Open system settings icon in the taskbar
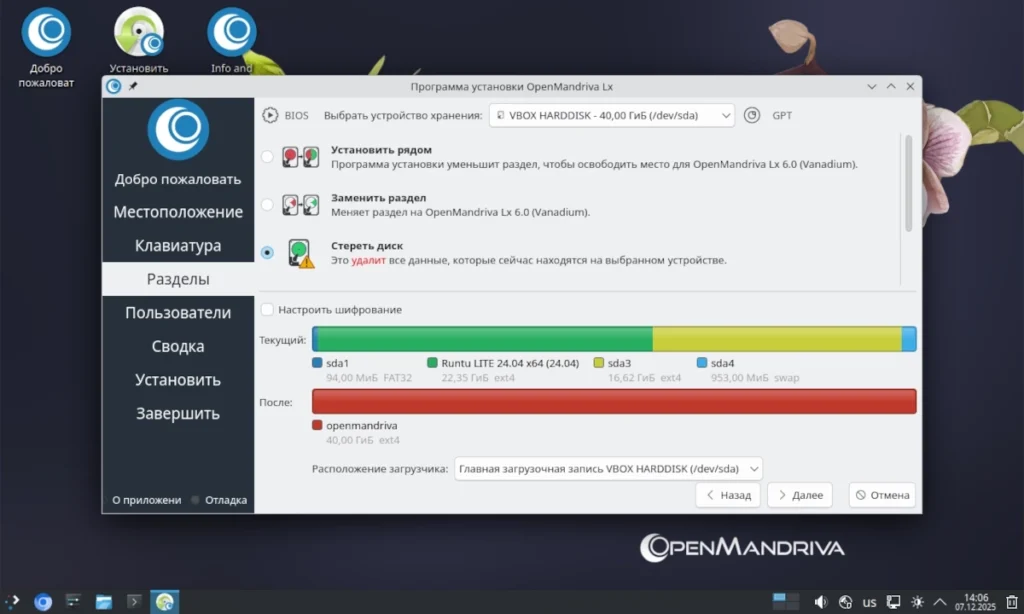 click(73, 602)
